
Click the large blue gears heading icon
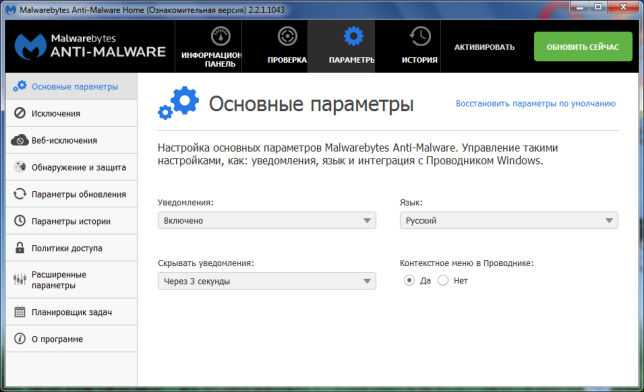(x=178, y=103)
